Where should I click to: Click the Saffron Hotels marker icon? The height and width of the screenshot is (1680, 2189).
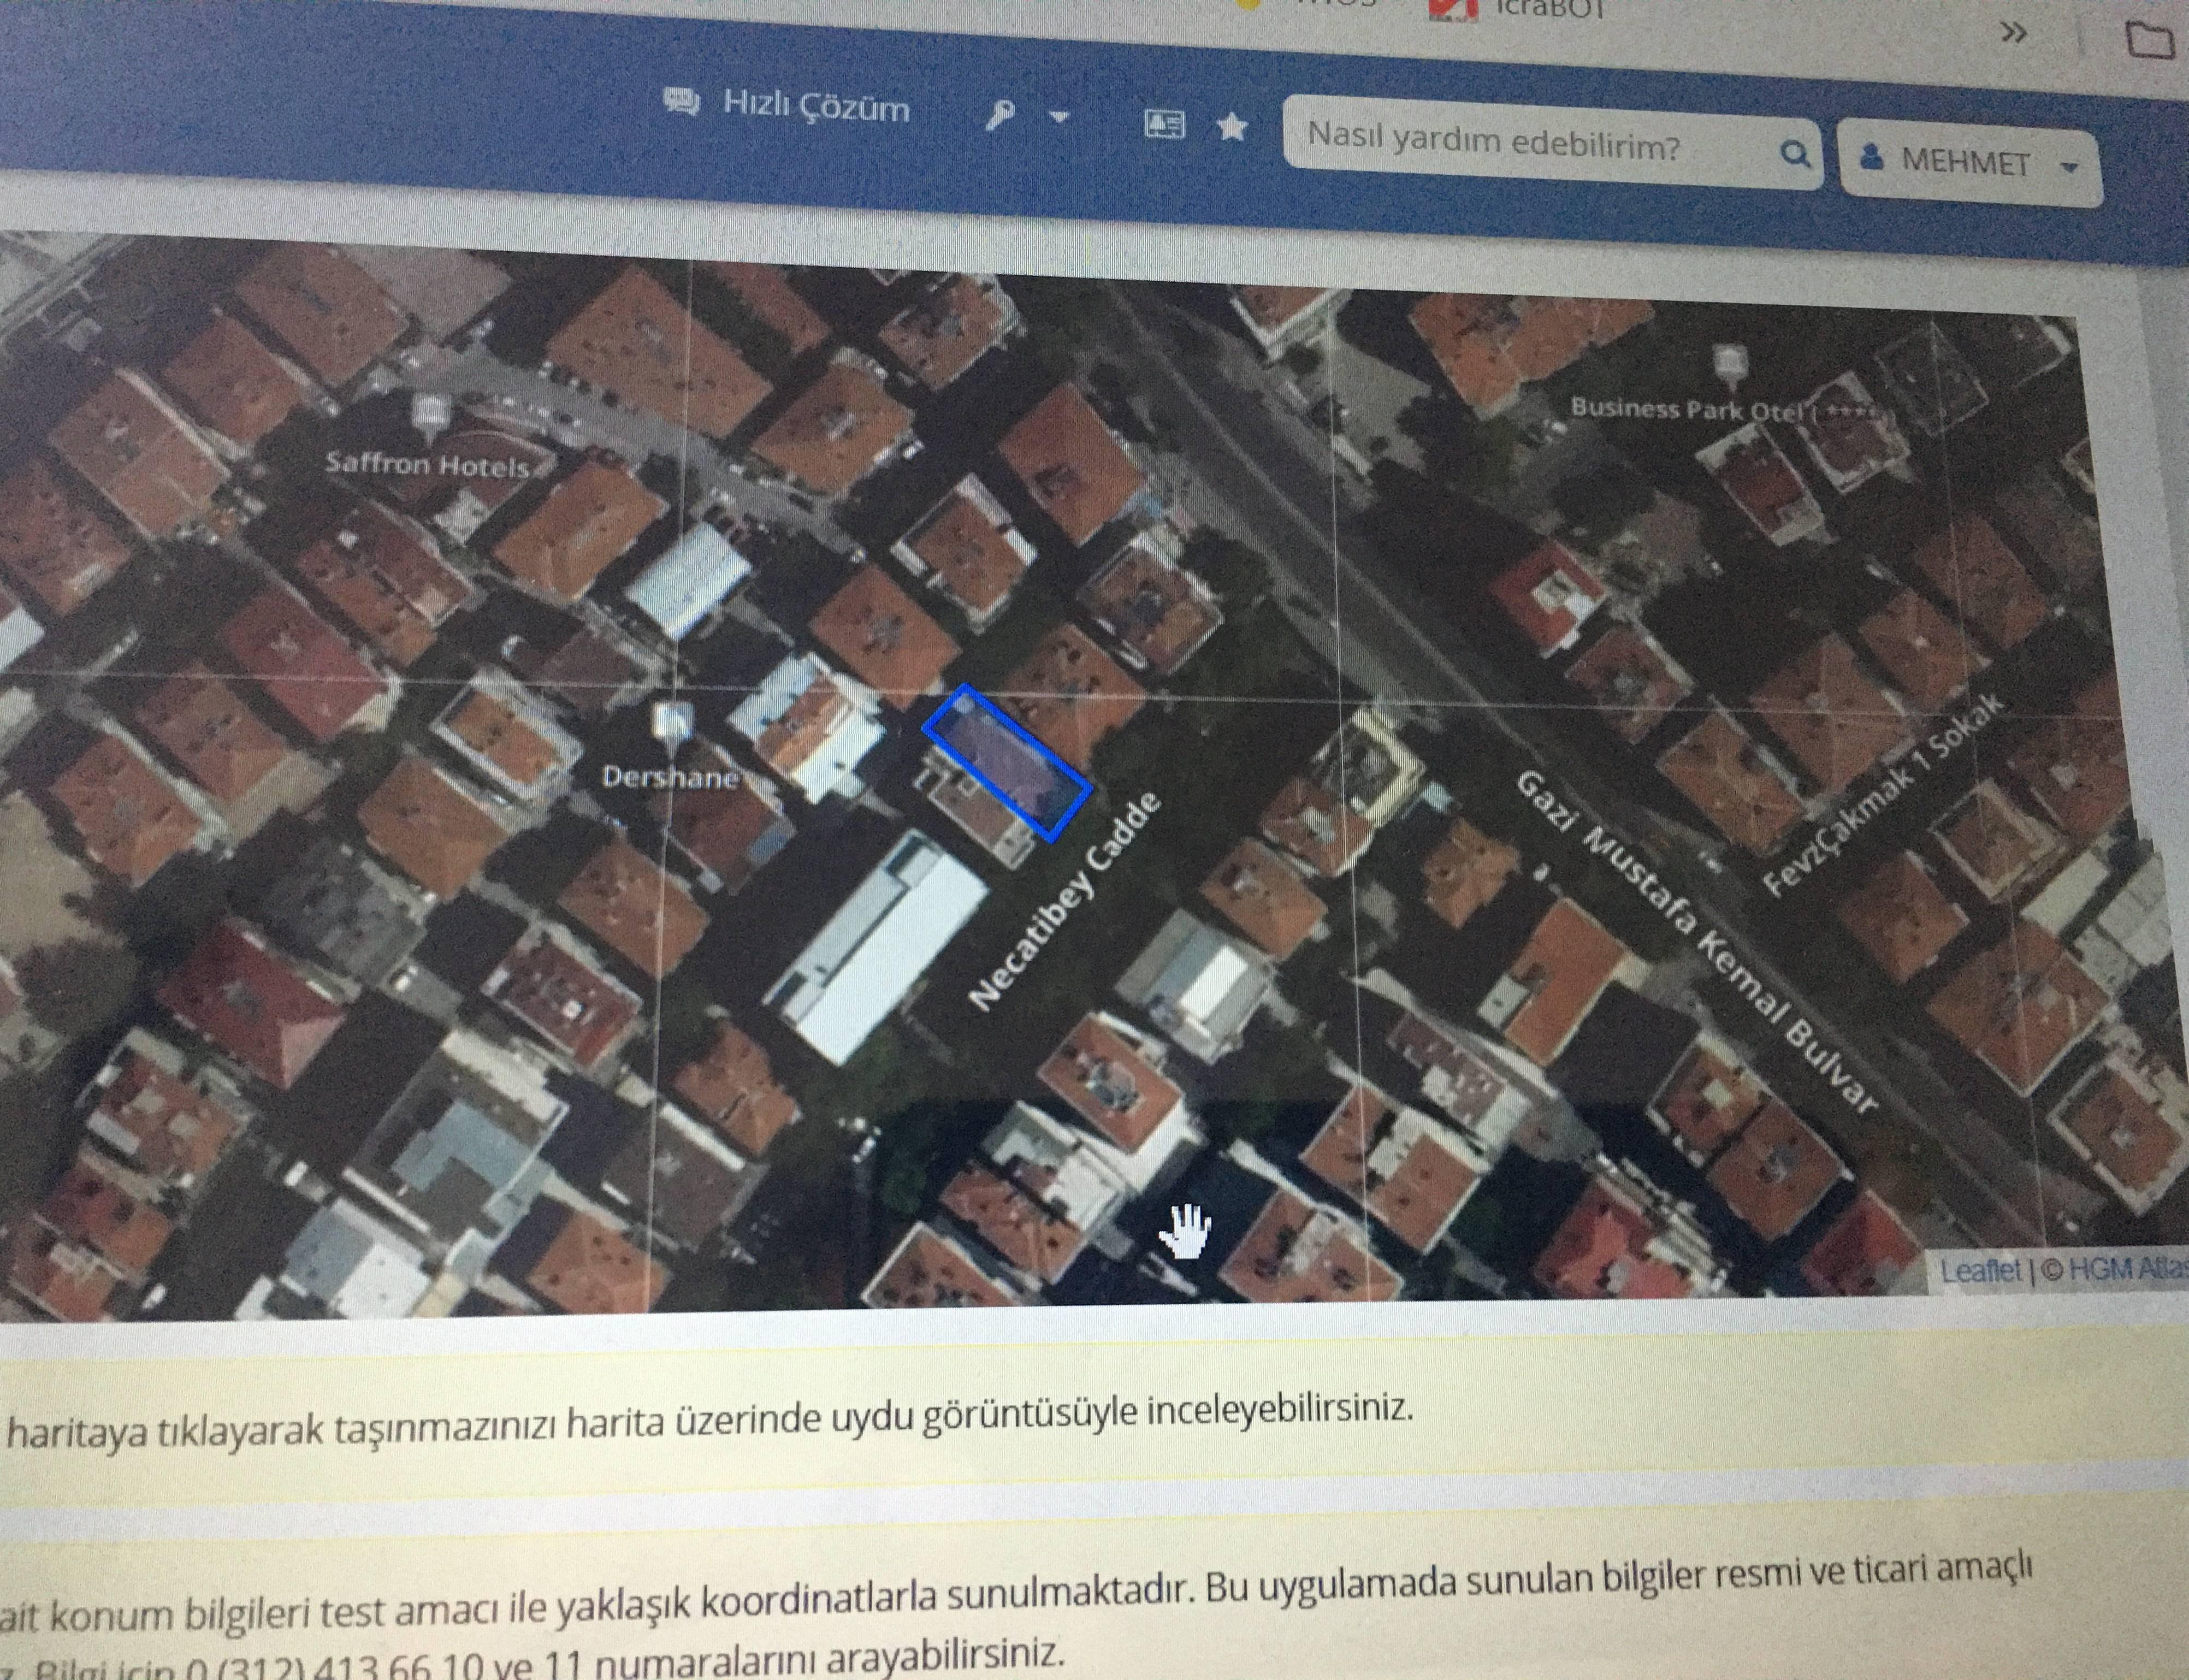[430, 415]
